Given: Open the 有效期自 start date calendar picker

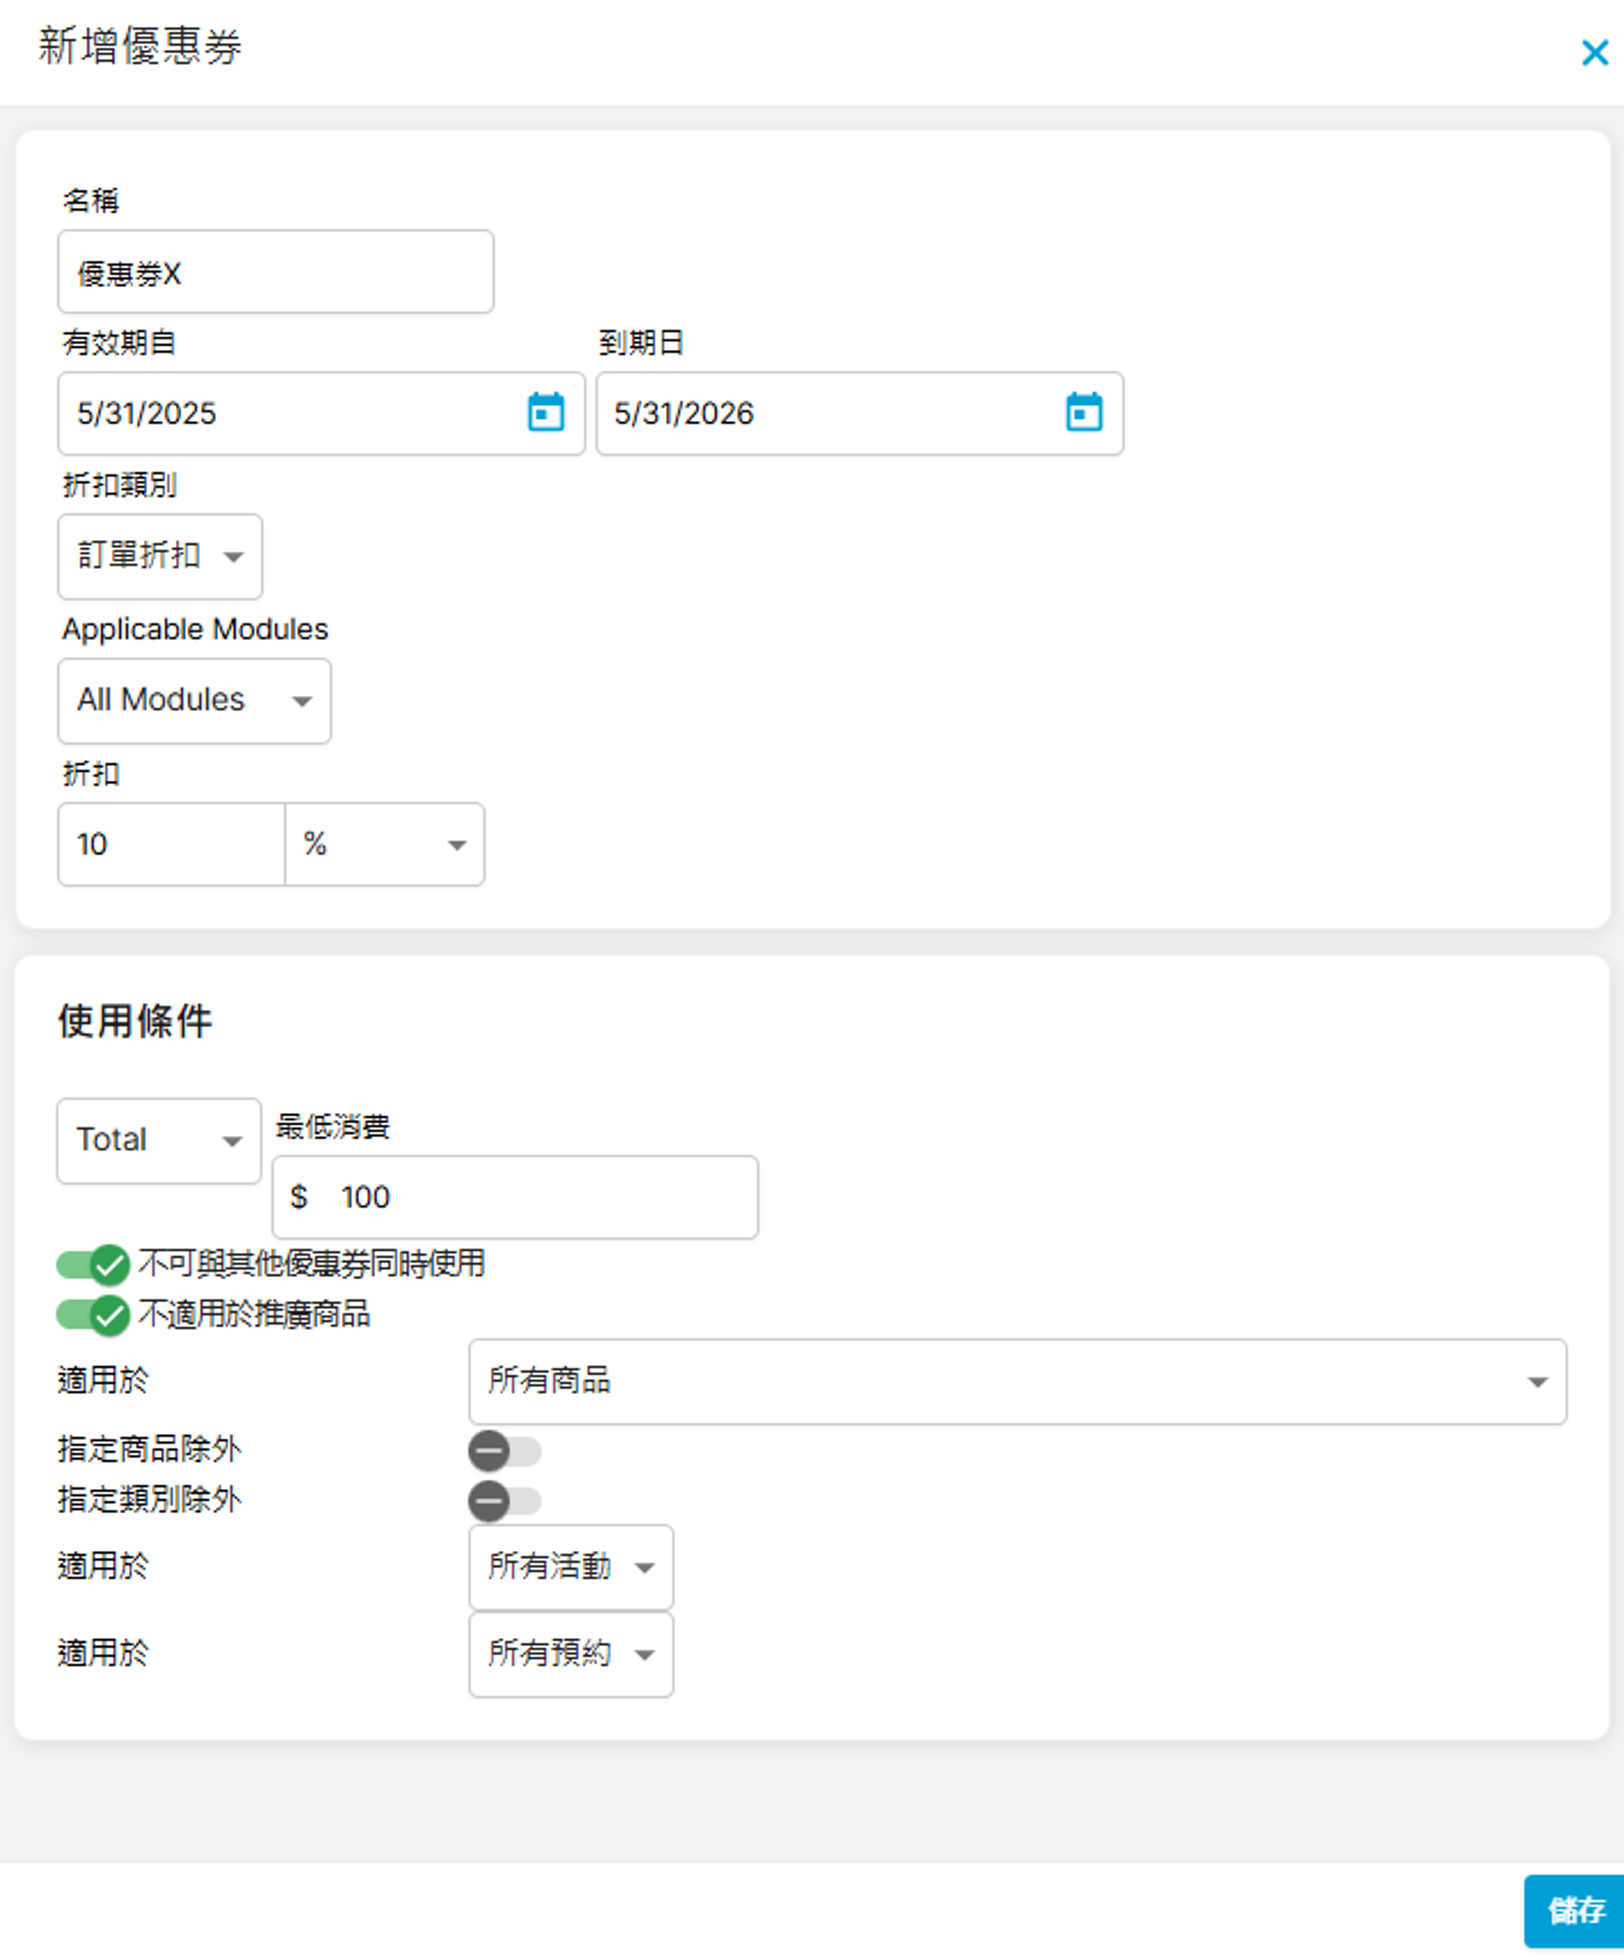Looking at the screenshot, I should coord(545,413).
